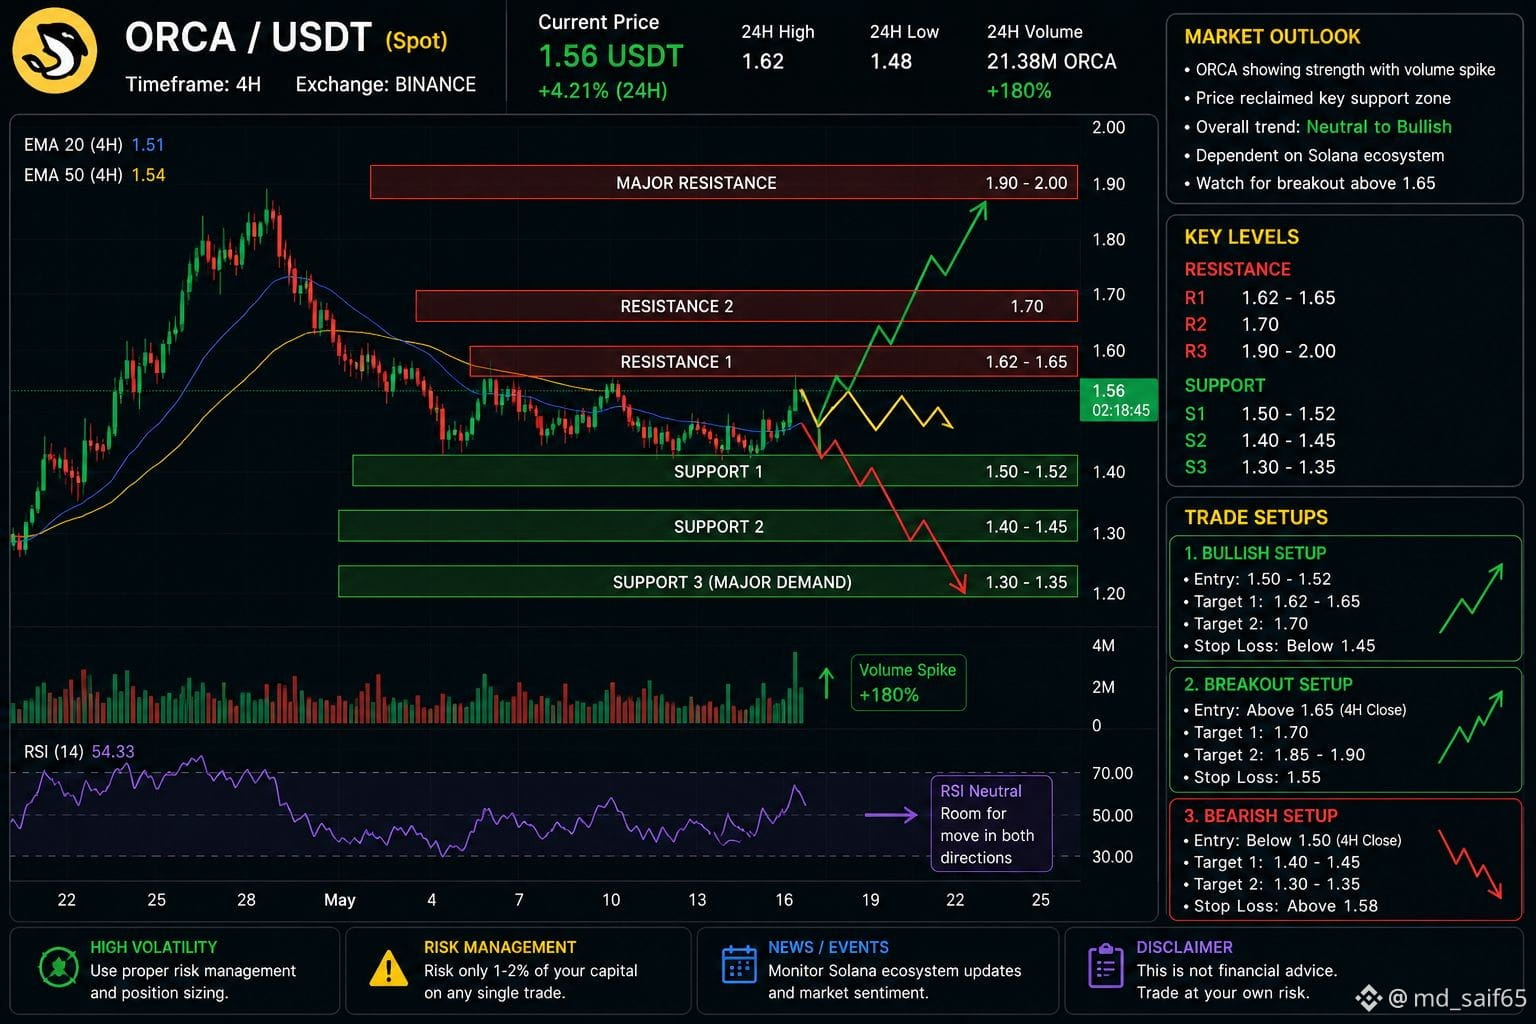Click the (Spot) market tag
This screenshot has height=1024, width=1536.
416,40
